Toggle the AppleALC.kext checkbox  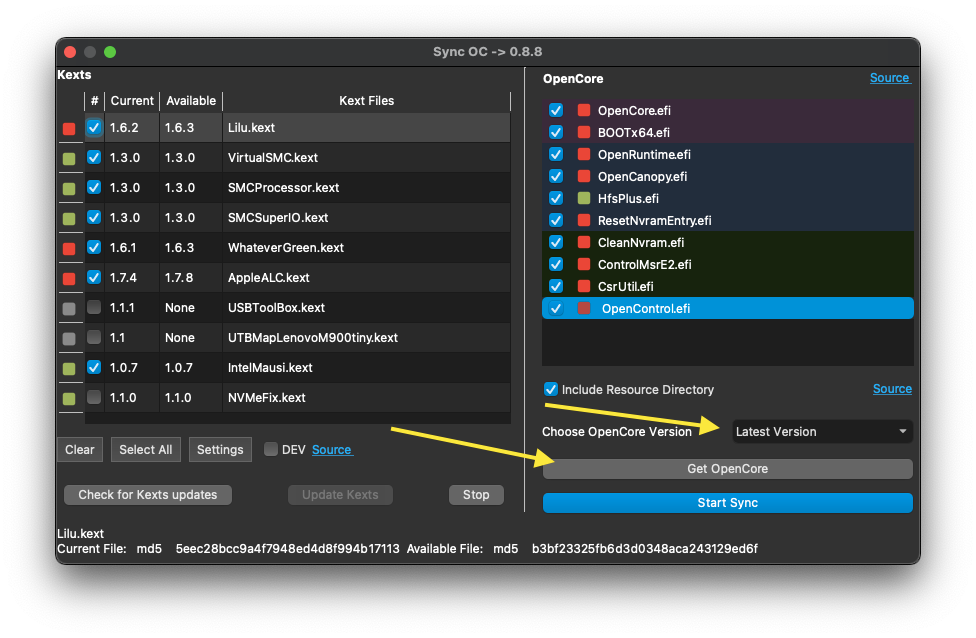94,277
